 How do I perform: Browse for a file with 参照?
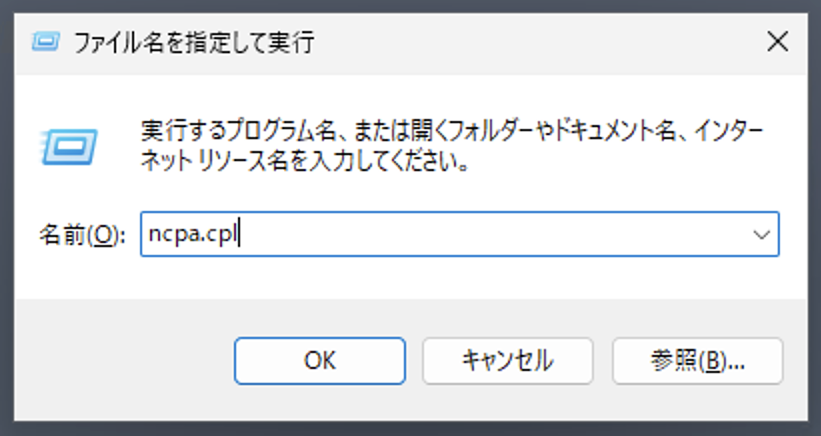[697, 361]
